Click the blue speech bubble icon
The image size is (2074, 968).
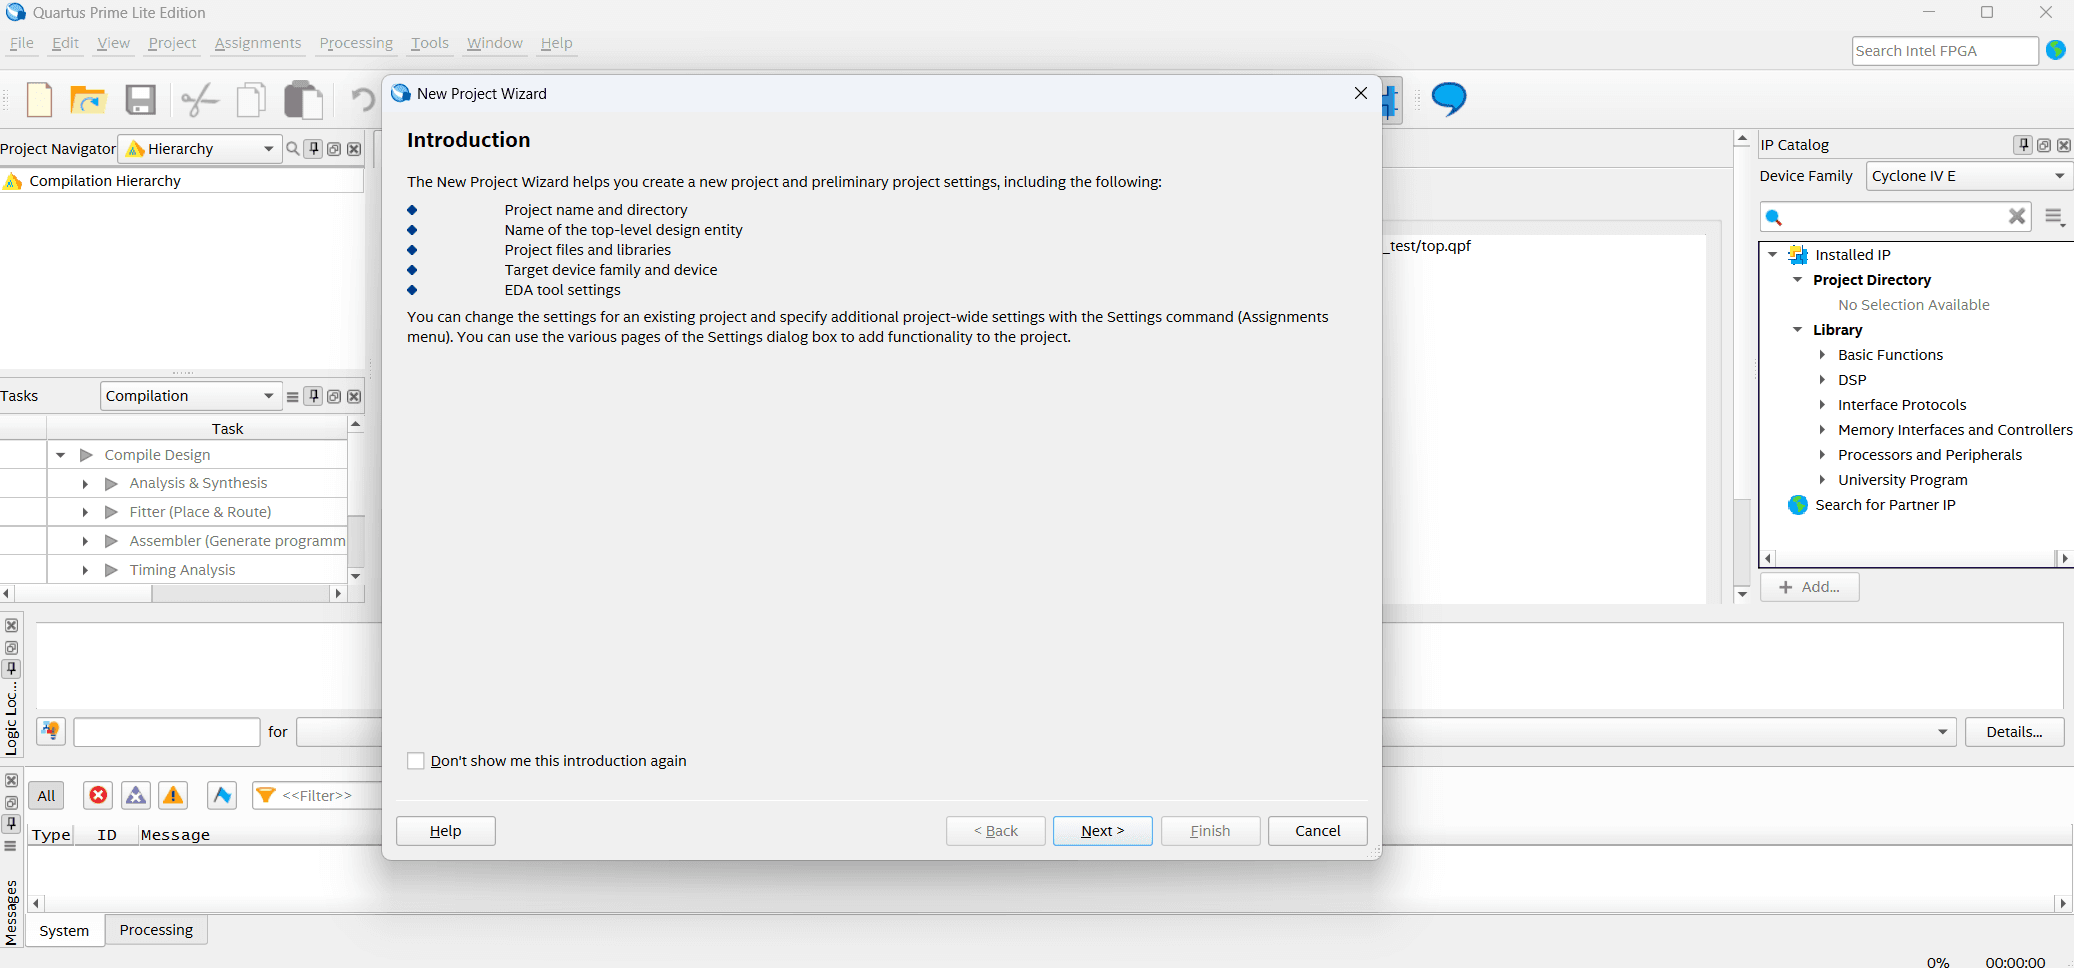pos(1448,98)
